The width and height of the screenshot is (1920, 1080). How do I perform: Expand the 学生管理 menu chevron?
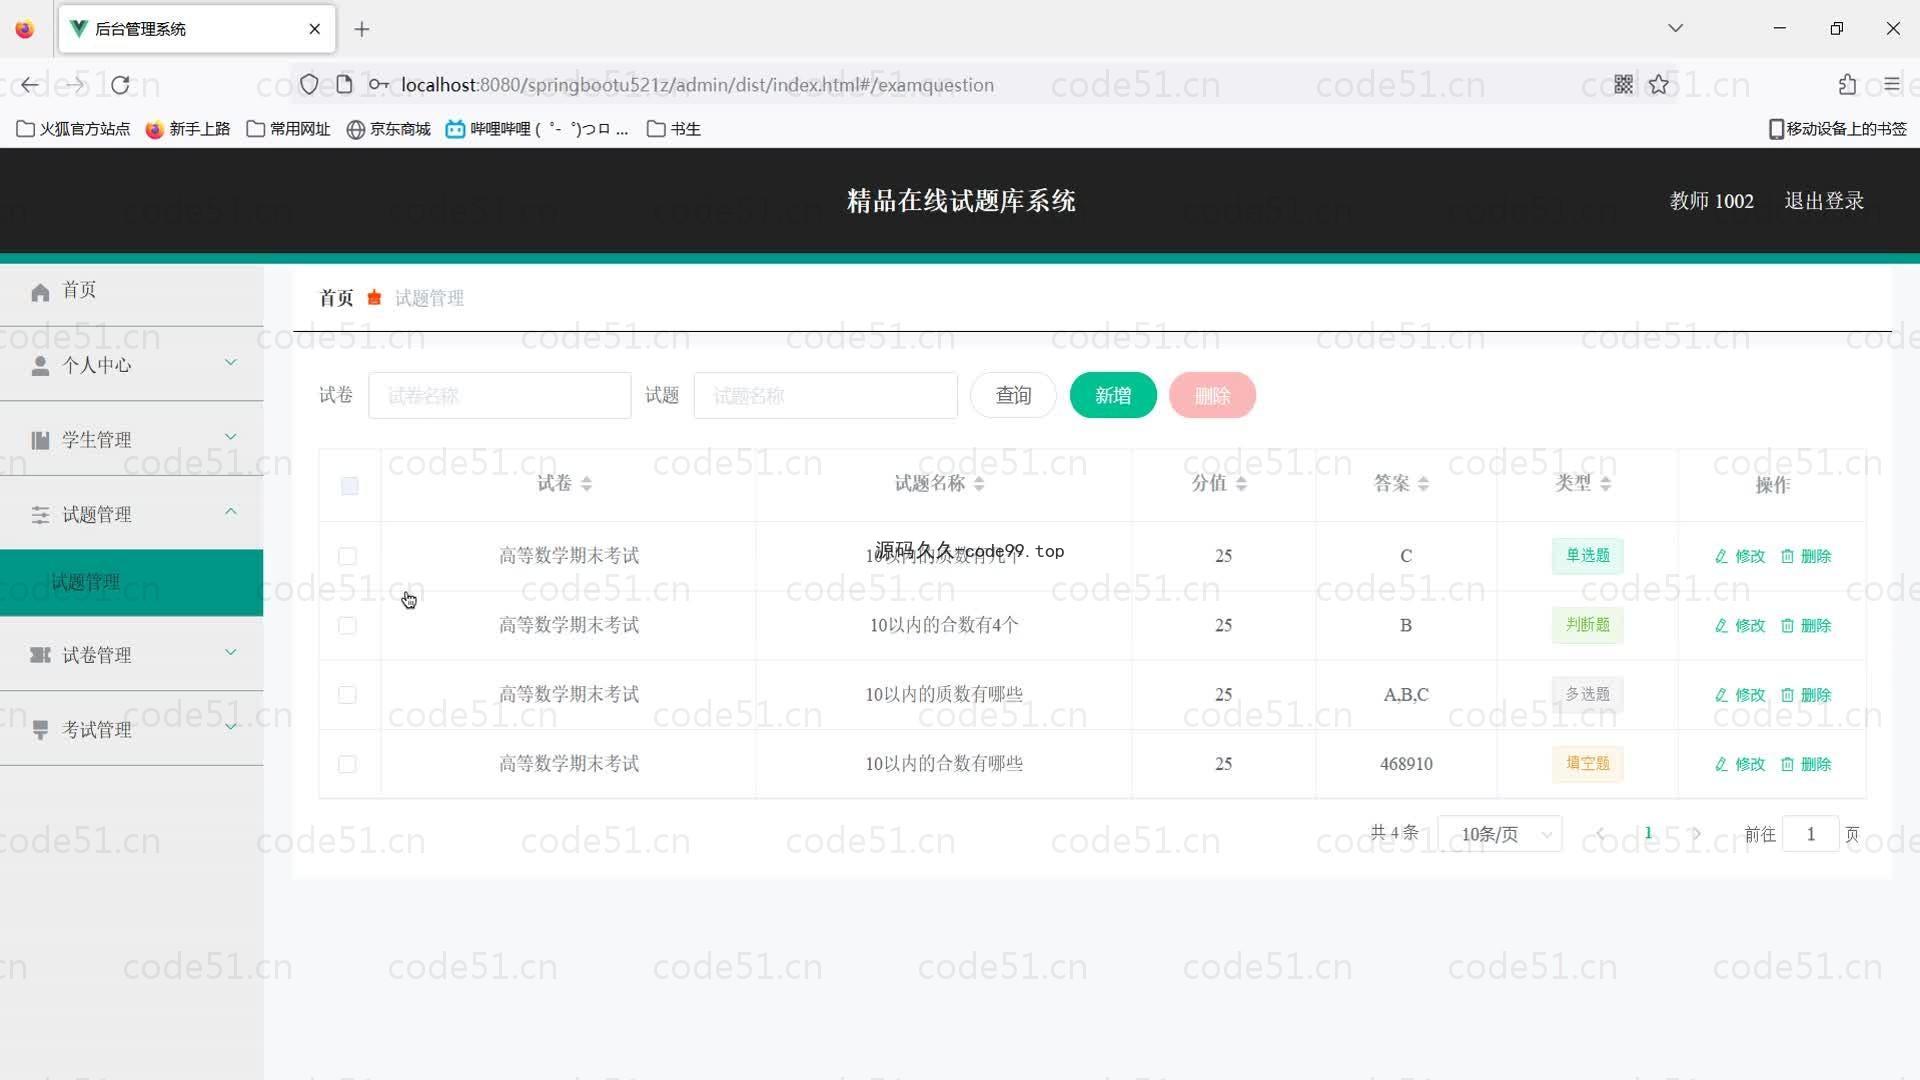[231, 437]
